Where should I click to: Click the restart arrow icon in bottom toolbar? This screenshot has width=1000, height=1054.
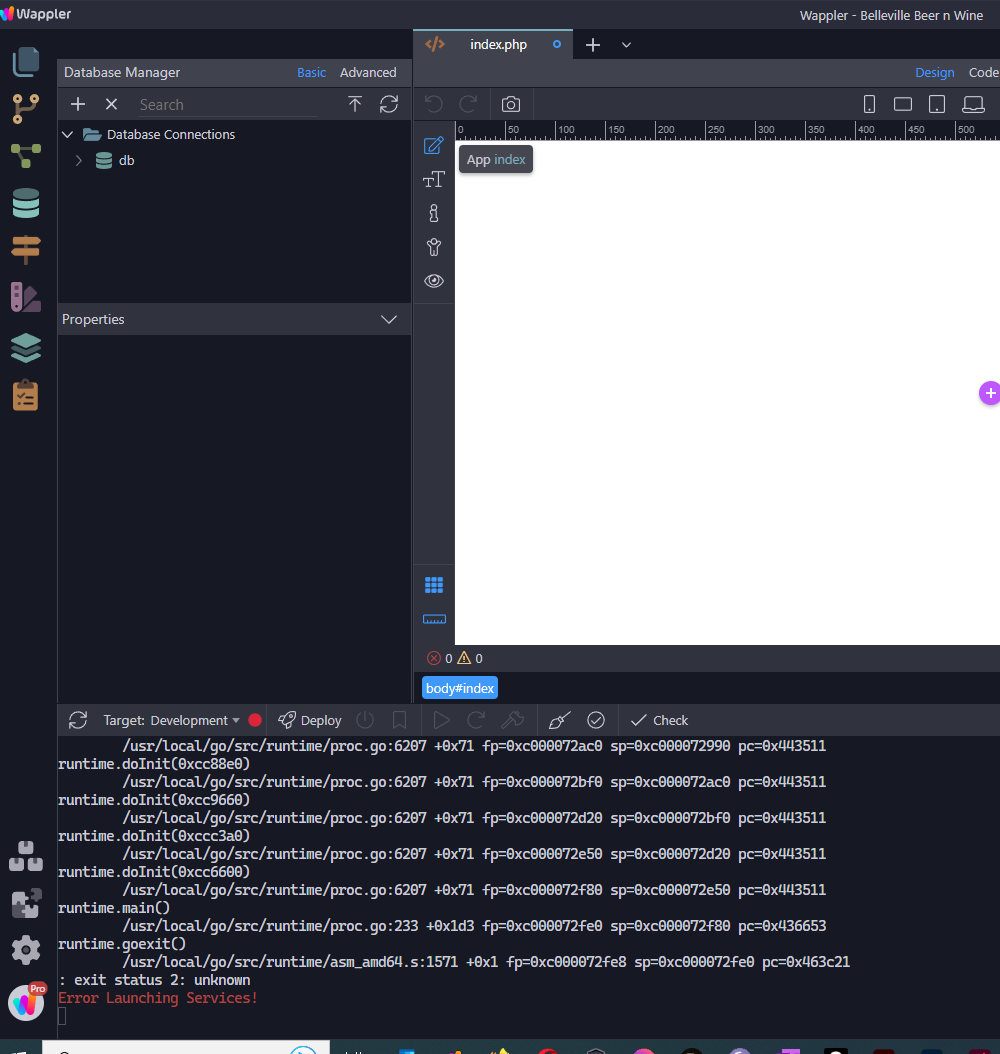pyautogui.click(x=476, y=720)
